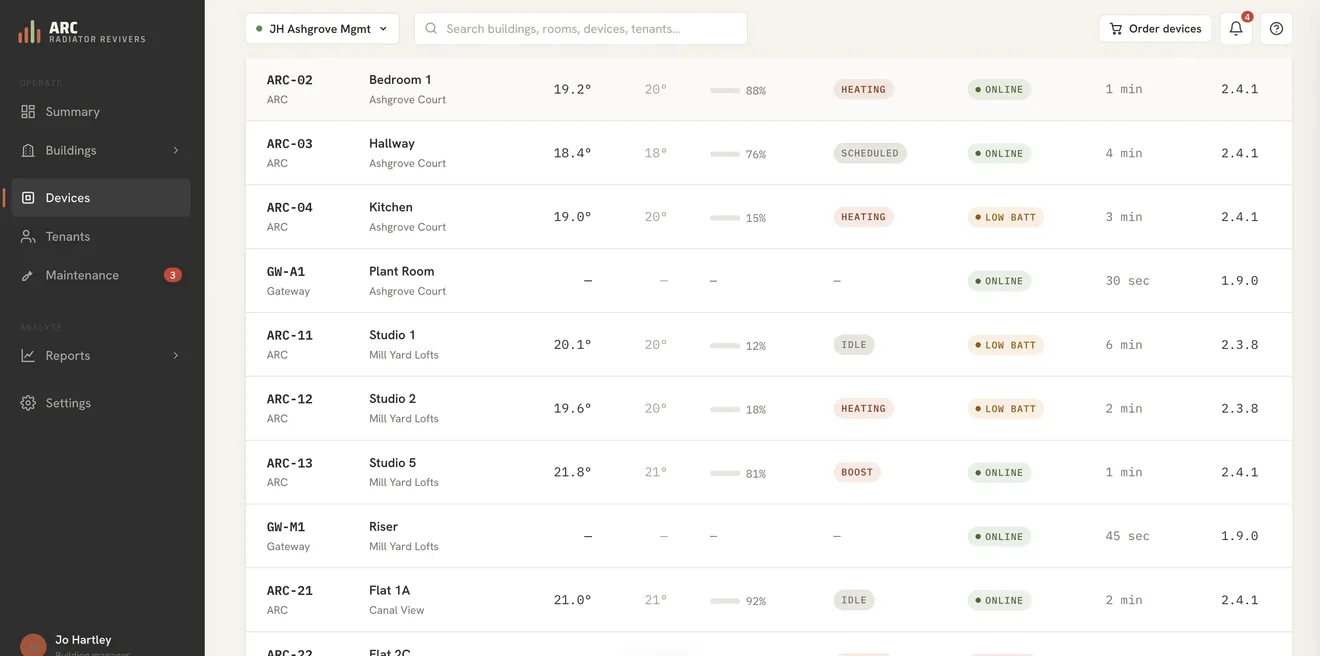Viewport: 1320px width, 656px height.
Task: Click the HEATING badge in ARC-02 row
Action: (863, 89)
